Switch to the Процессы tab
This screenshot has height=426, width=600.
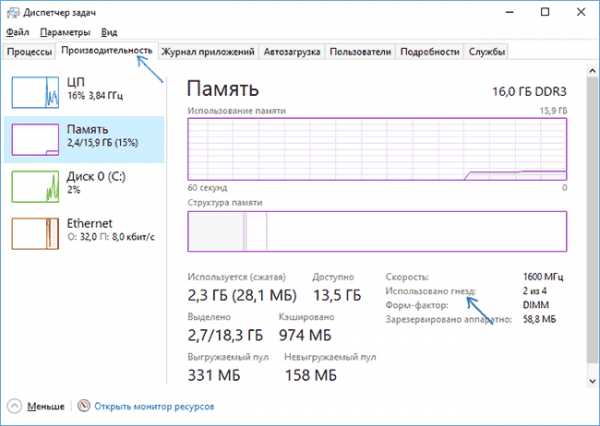coord(29,52)
